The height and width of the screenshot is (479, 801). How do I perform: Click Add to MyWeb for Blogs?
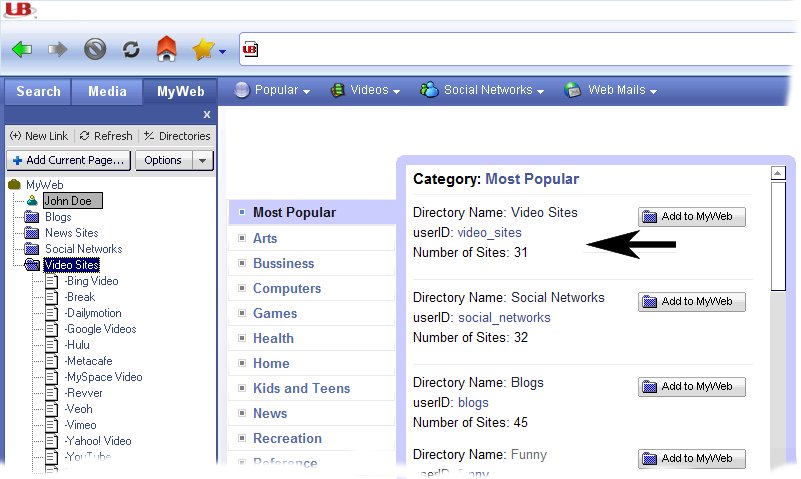692,387
